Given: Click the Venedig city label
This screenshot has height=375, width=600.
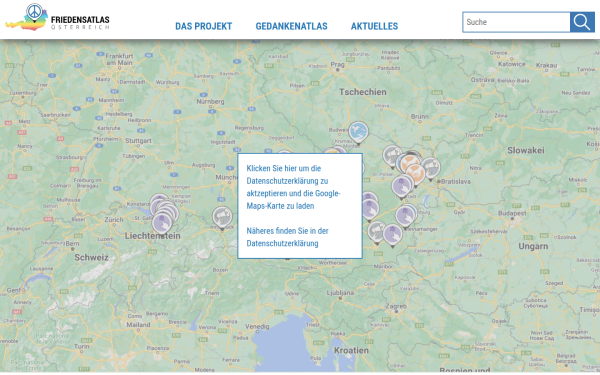Looking at the screenshot, I should click(257, 326).
